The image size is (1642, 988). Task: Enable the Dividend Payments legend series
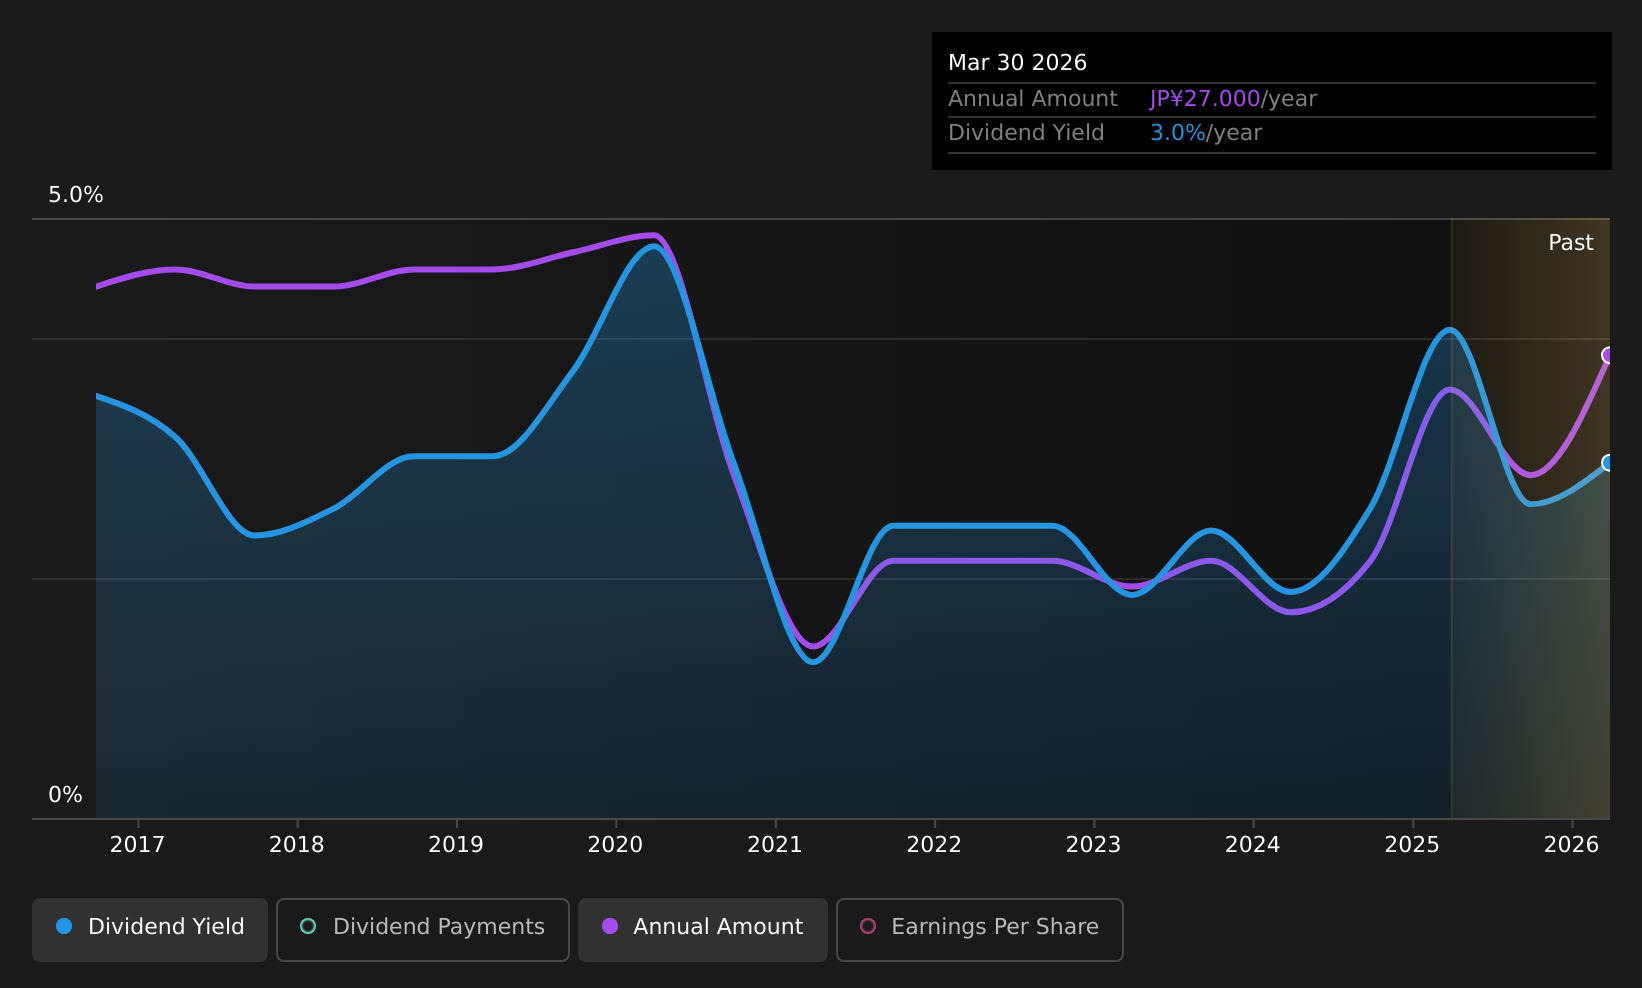(423, 929)
